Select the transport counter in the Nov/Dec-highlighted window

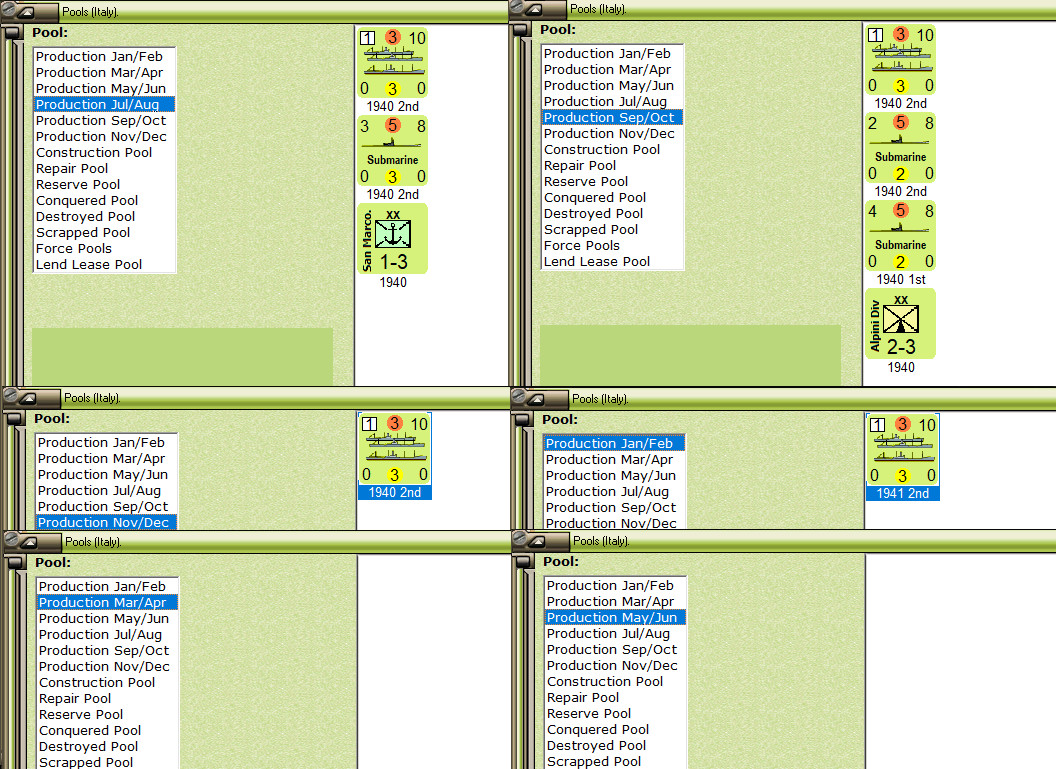click(x=395, y=449)
